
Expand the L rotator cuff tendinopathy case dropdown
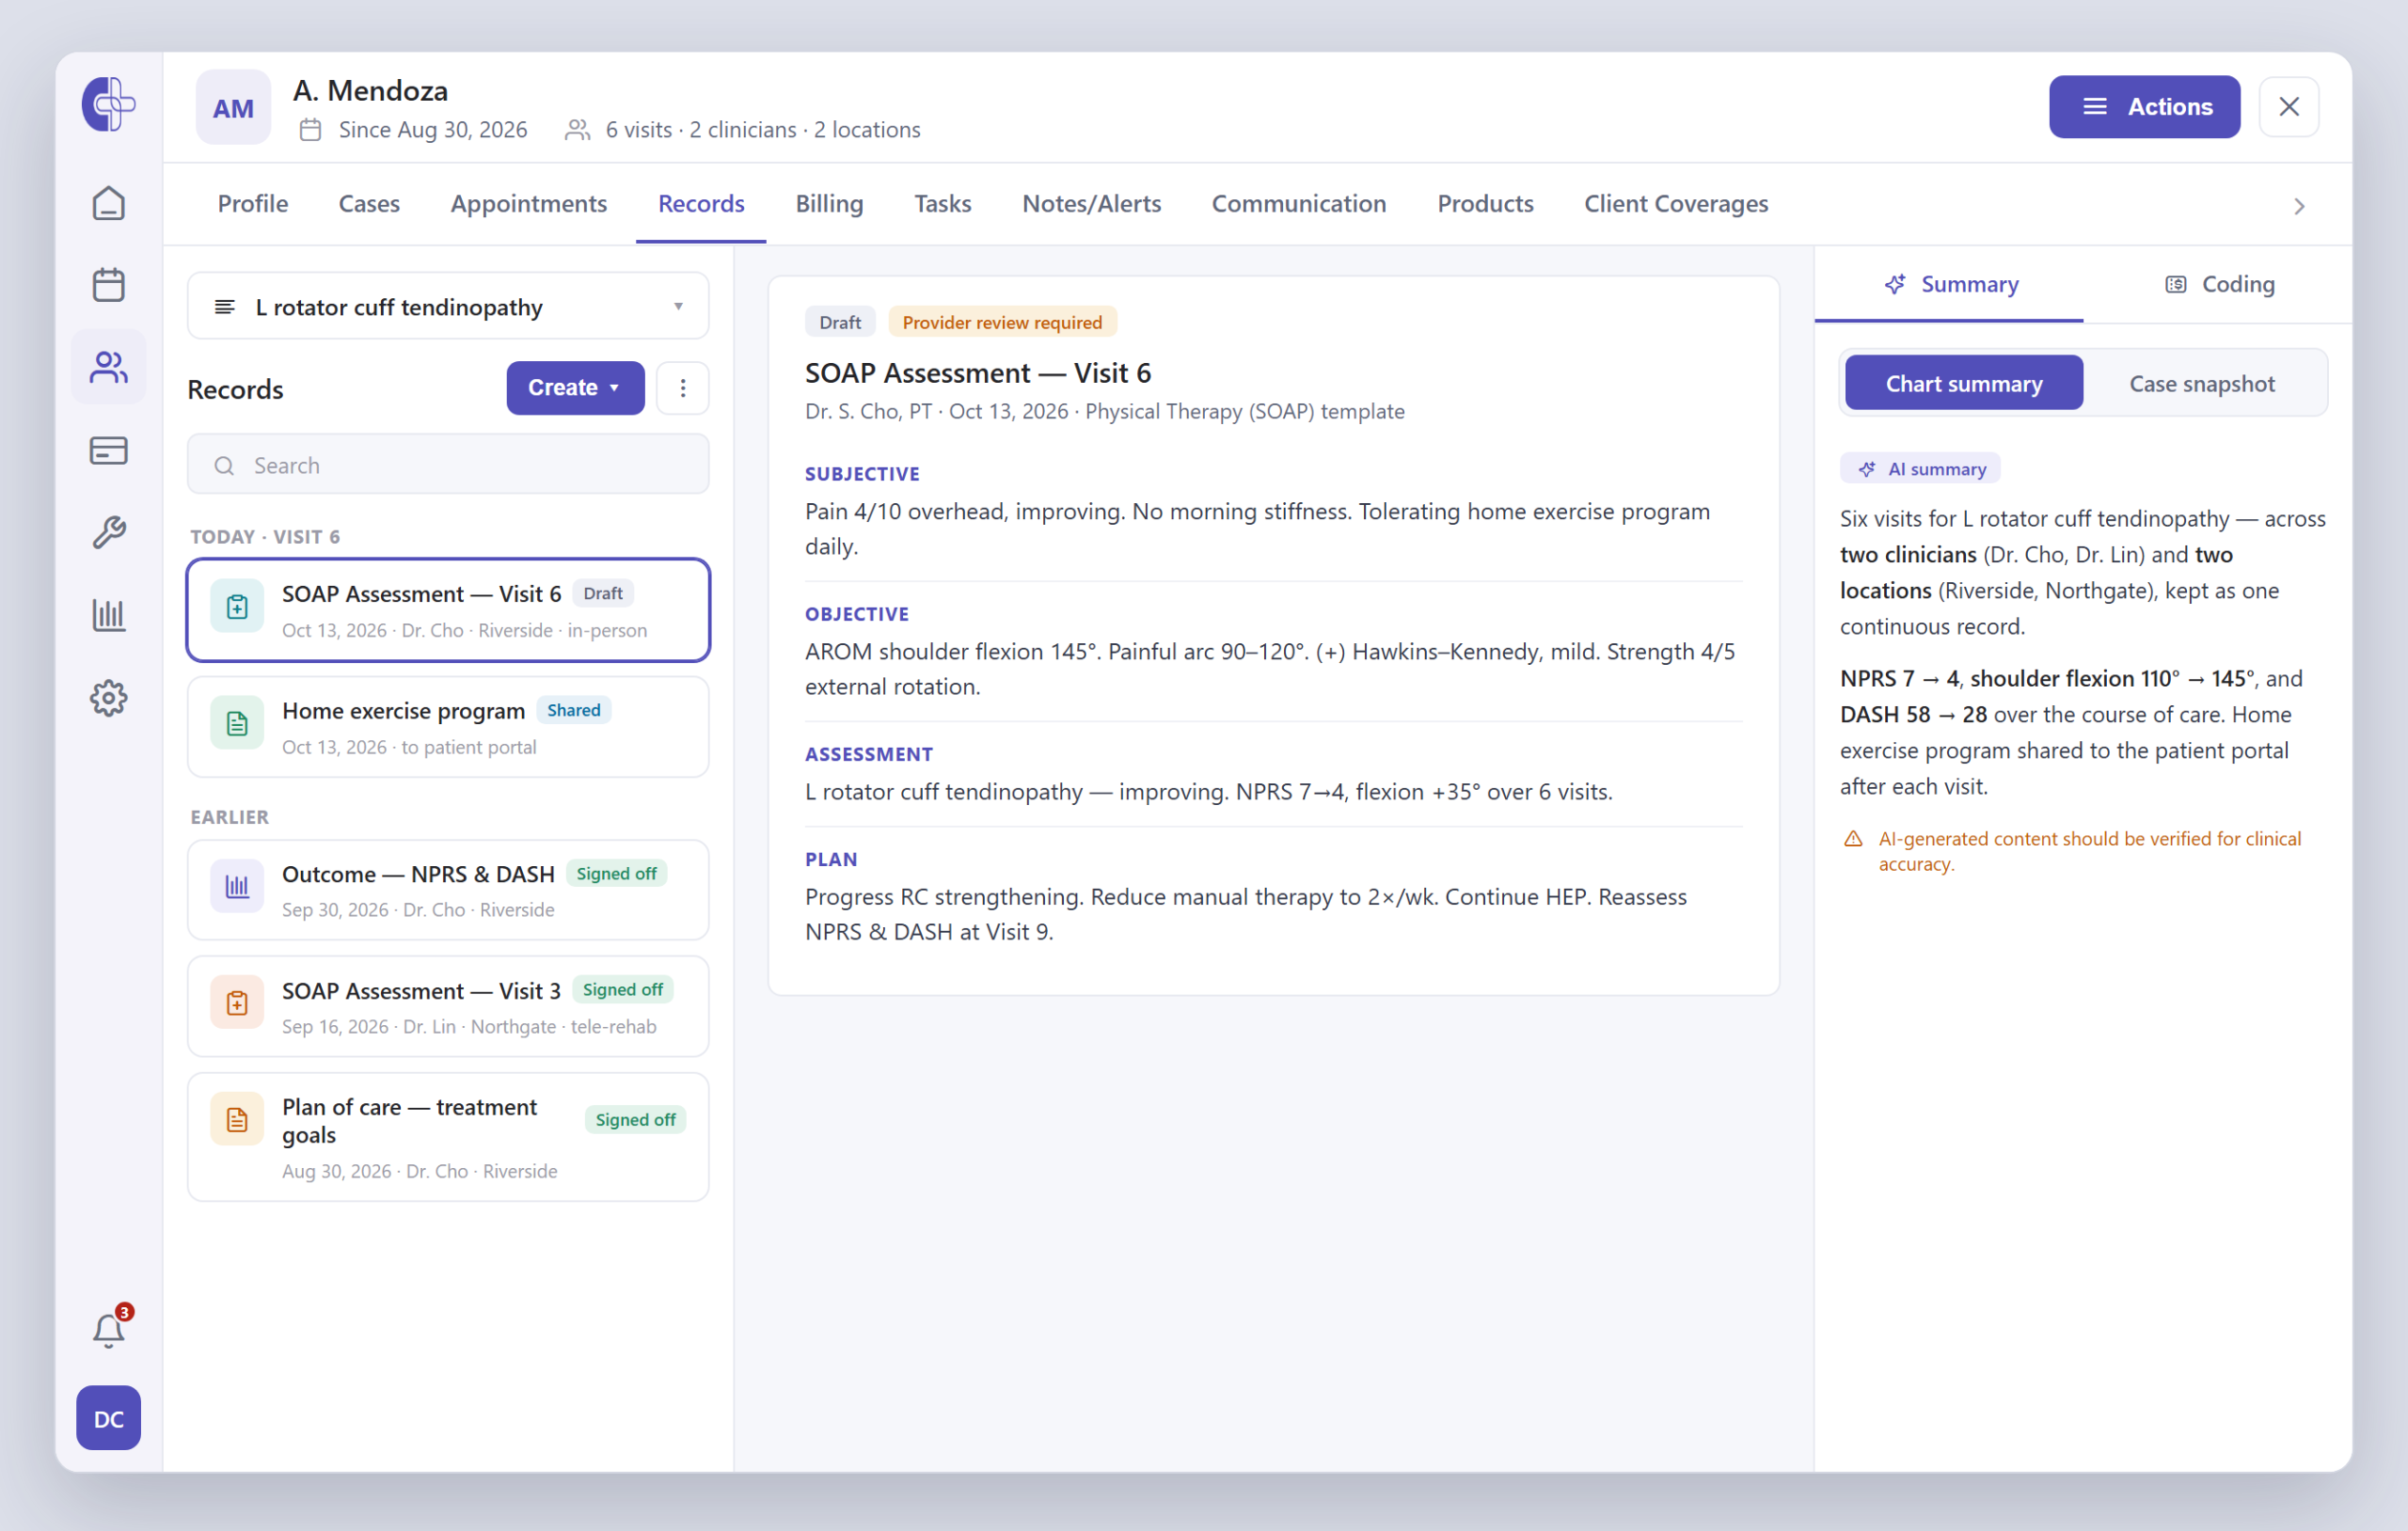(x=448, y=307)
